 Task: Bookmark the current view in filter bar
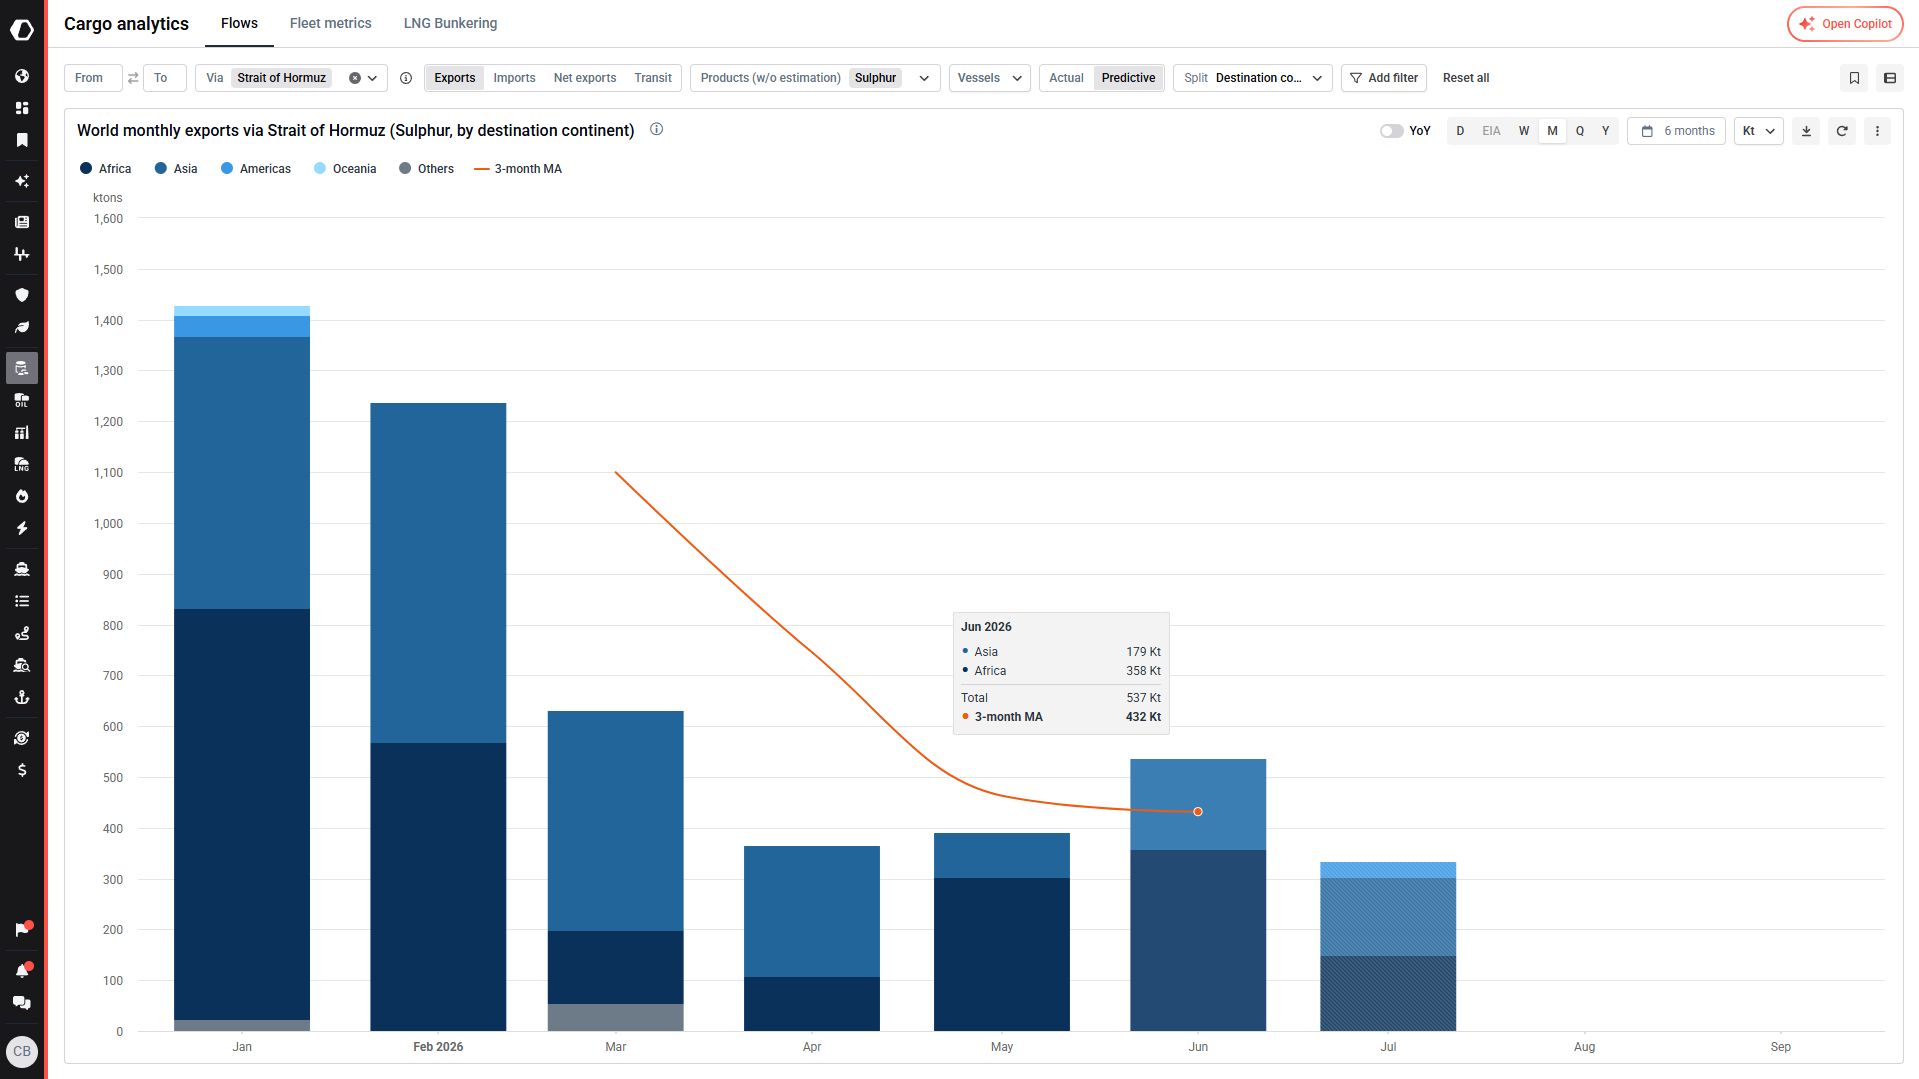1854,78
